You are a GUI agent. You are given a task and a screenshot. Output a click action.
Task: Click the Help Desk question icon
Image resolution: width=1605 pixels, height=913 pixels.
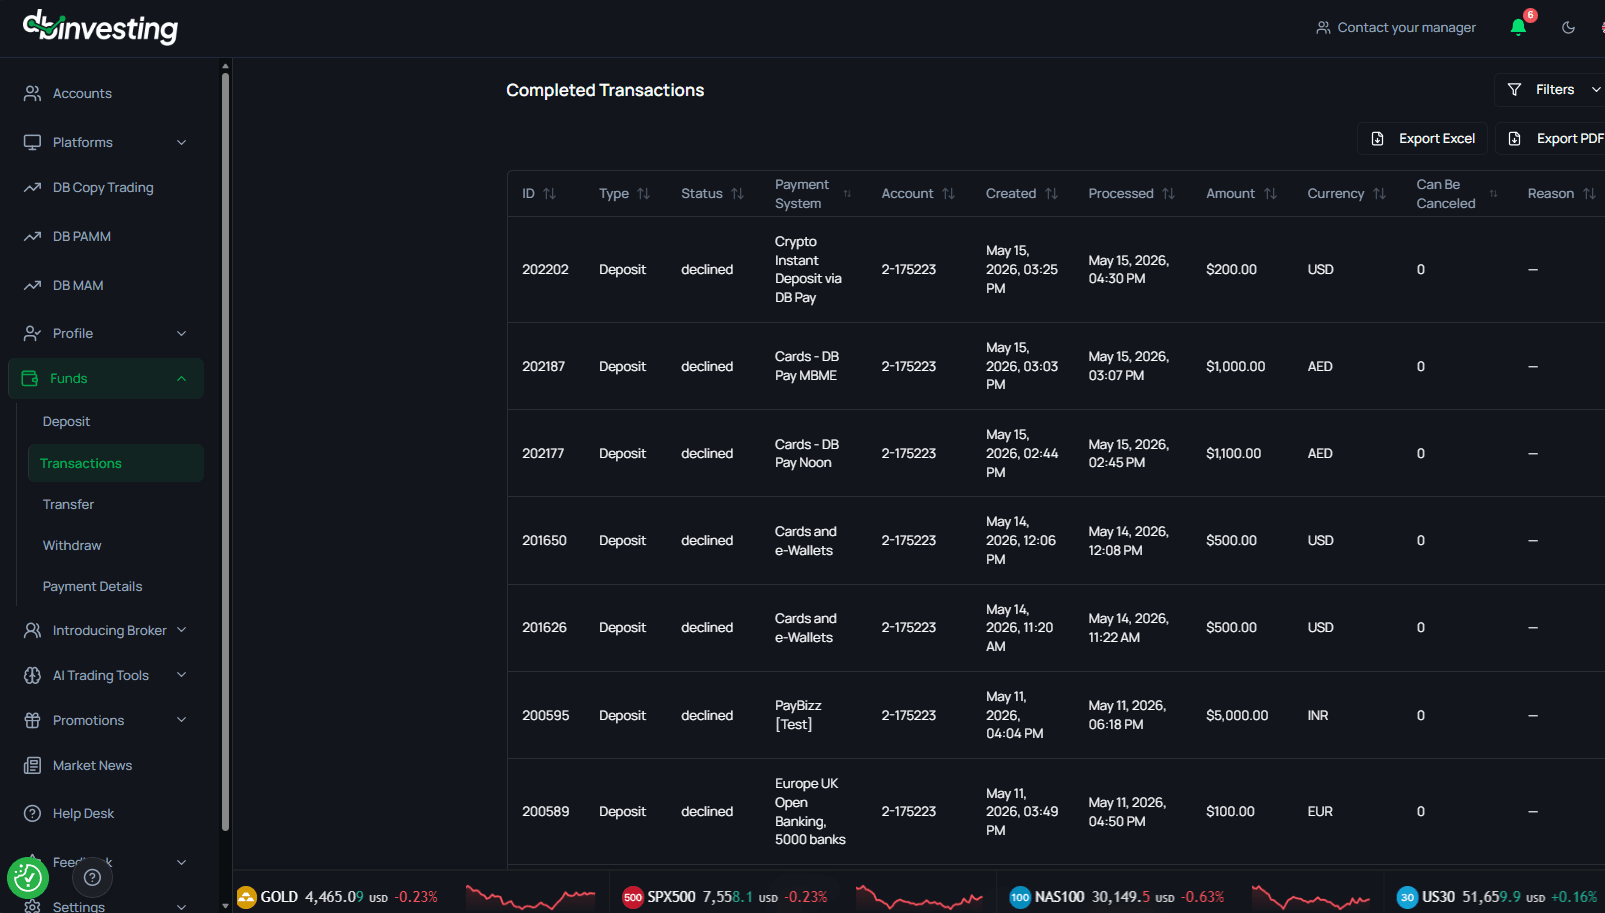[x=33, y=813]
